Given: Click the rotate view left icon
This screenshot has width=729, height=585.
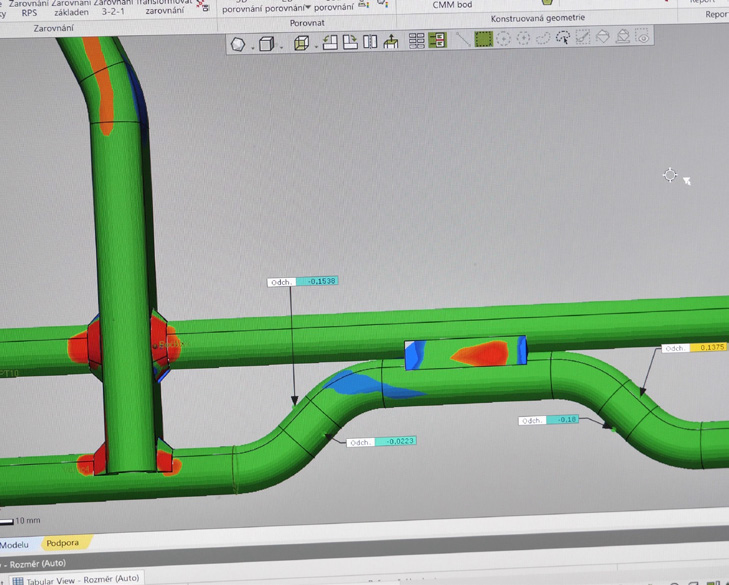Looking at the screenshot, I should 330,42.
